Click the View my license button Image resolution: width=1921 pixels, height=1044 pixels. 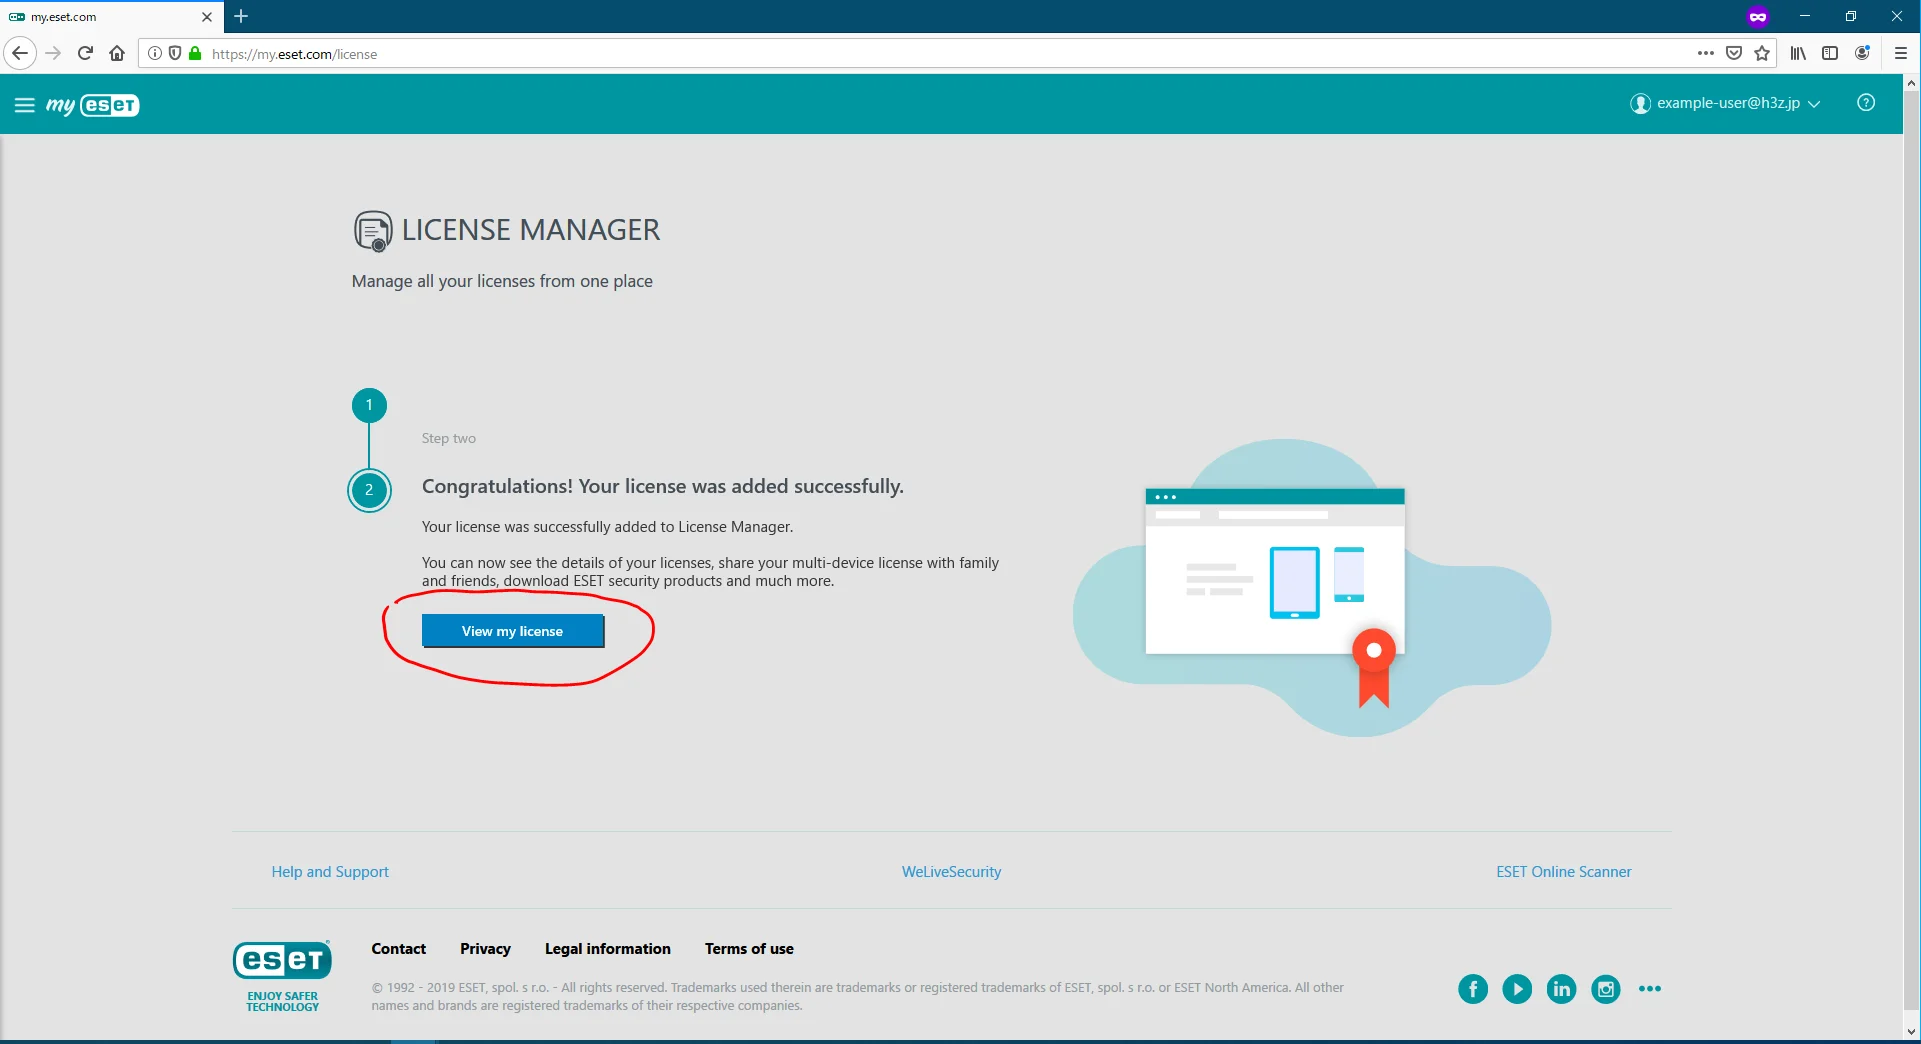click(512, 631)
